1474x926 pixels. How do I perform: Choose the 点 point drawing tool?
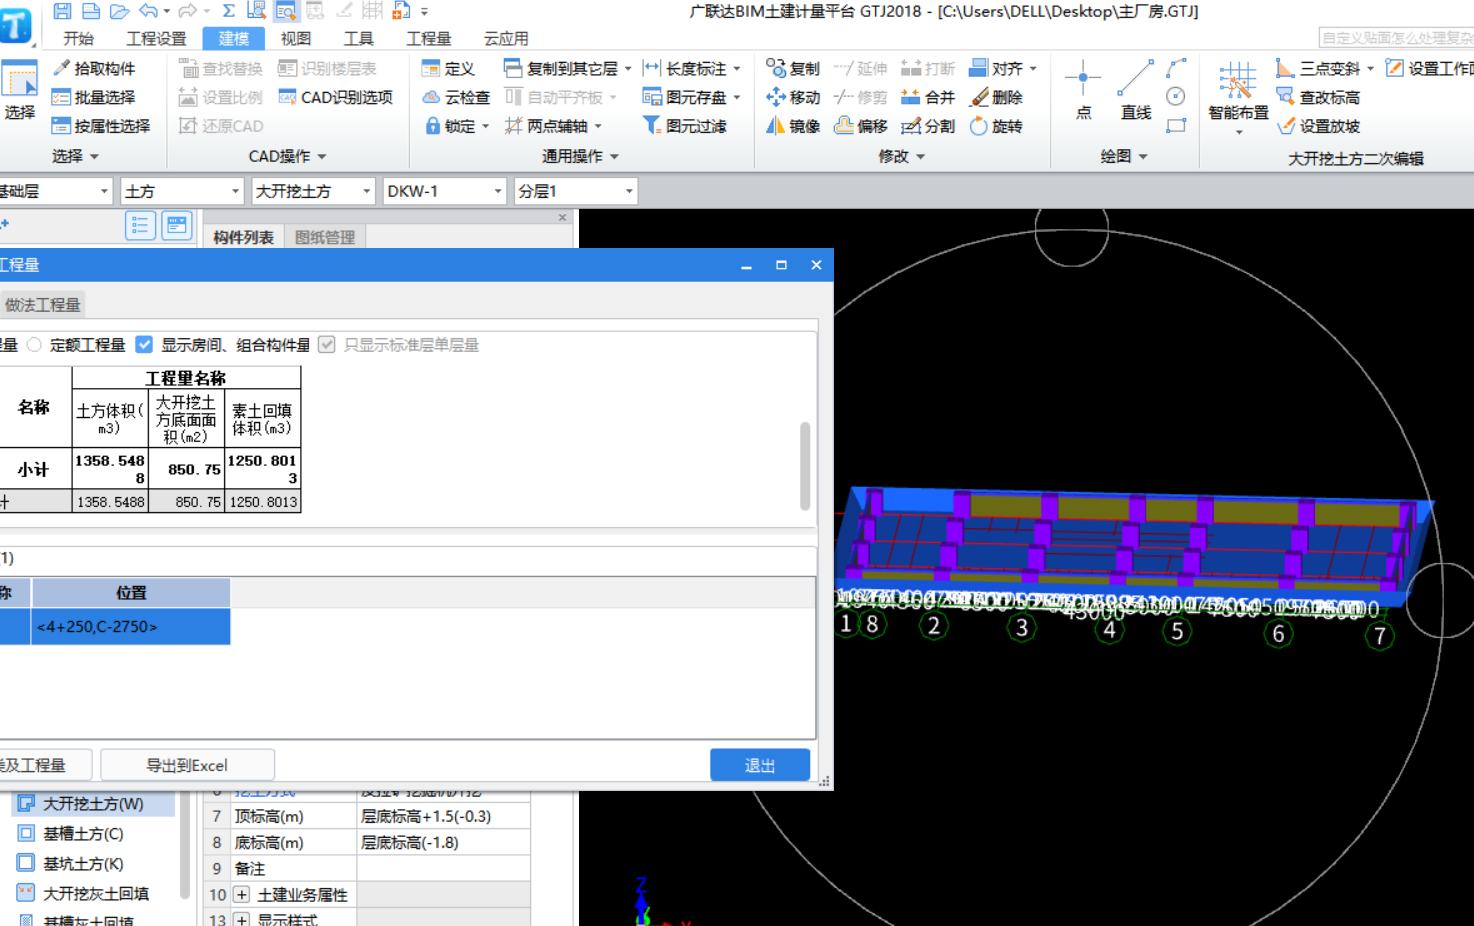coord(1083,91)
